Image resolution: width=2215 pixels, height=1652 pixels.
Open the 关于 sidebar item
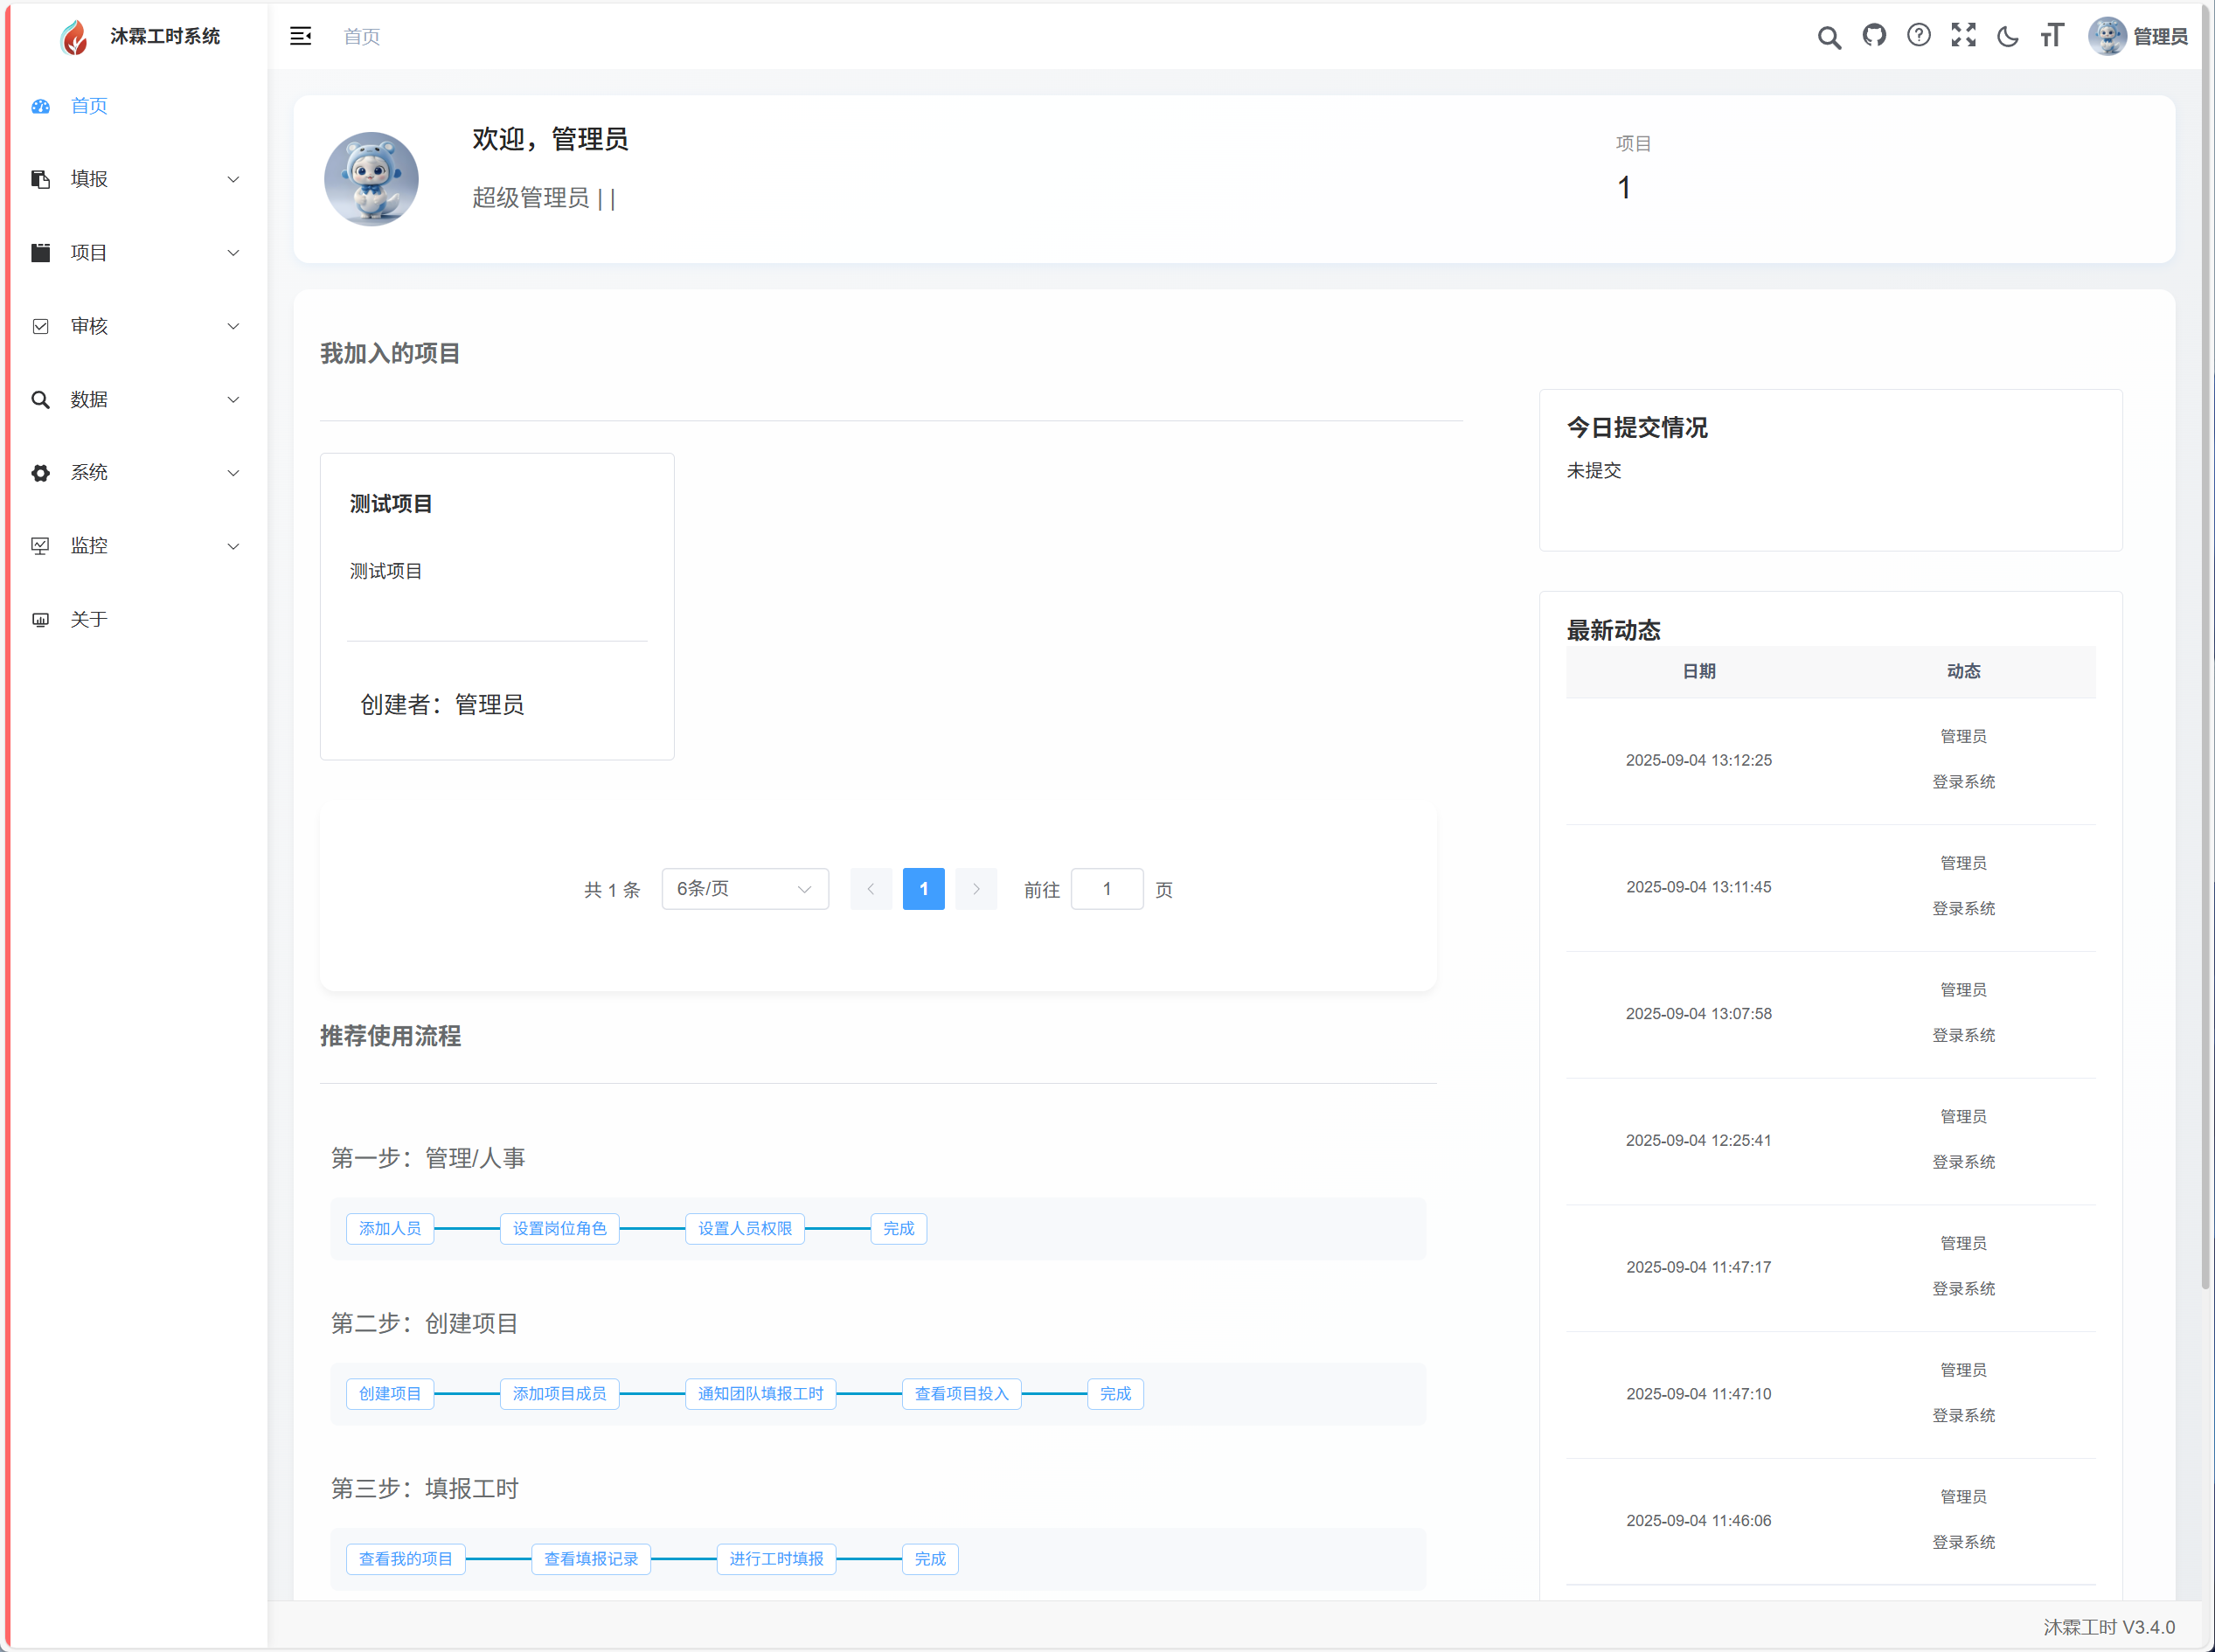pos(89,620)
